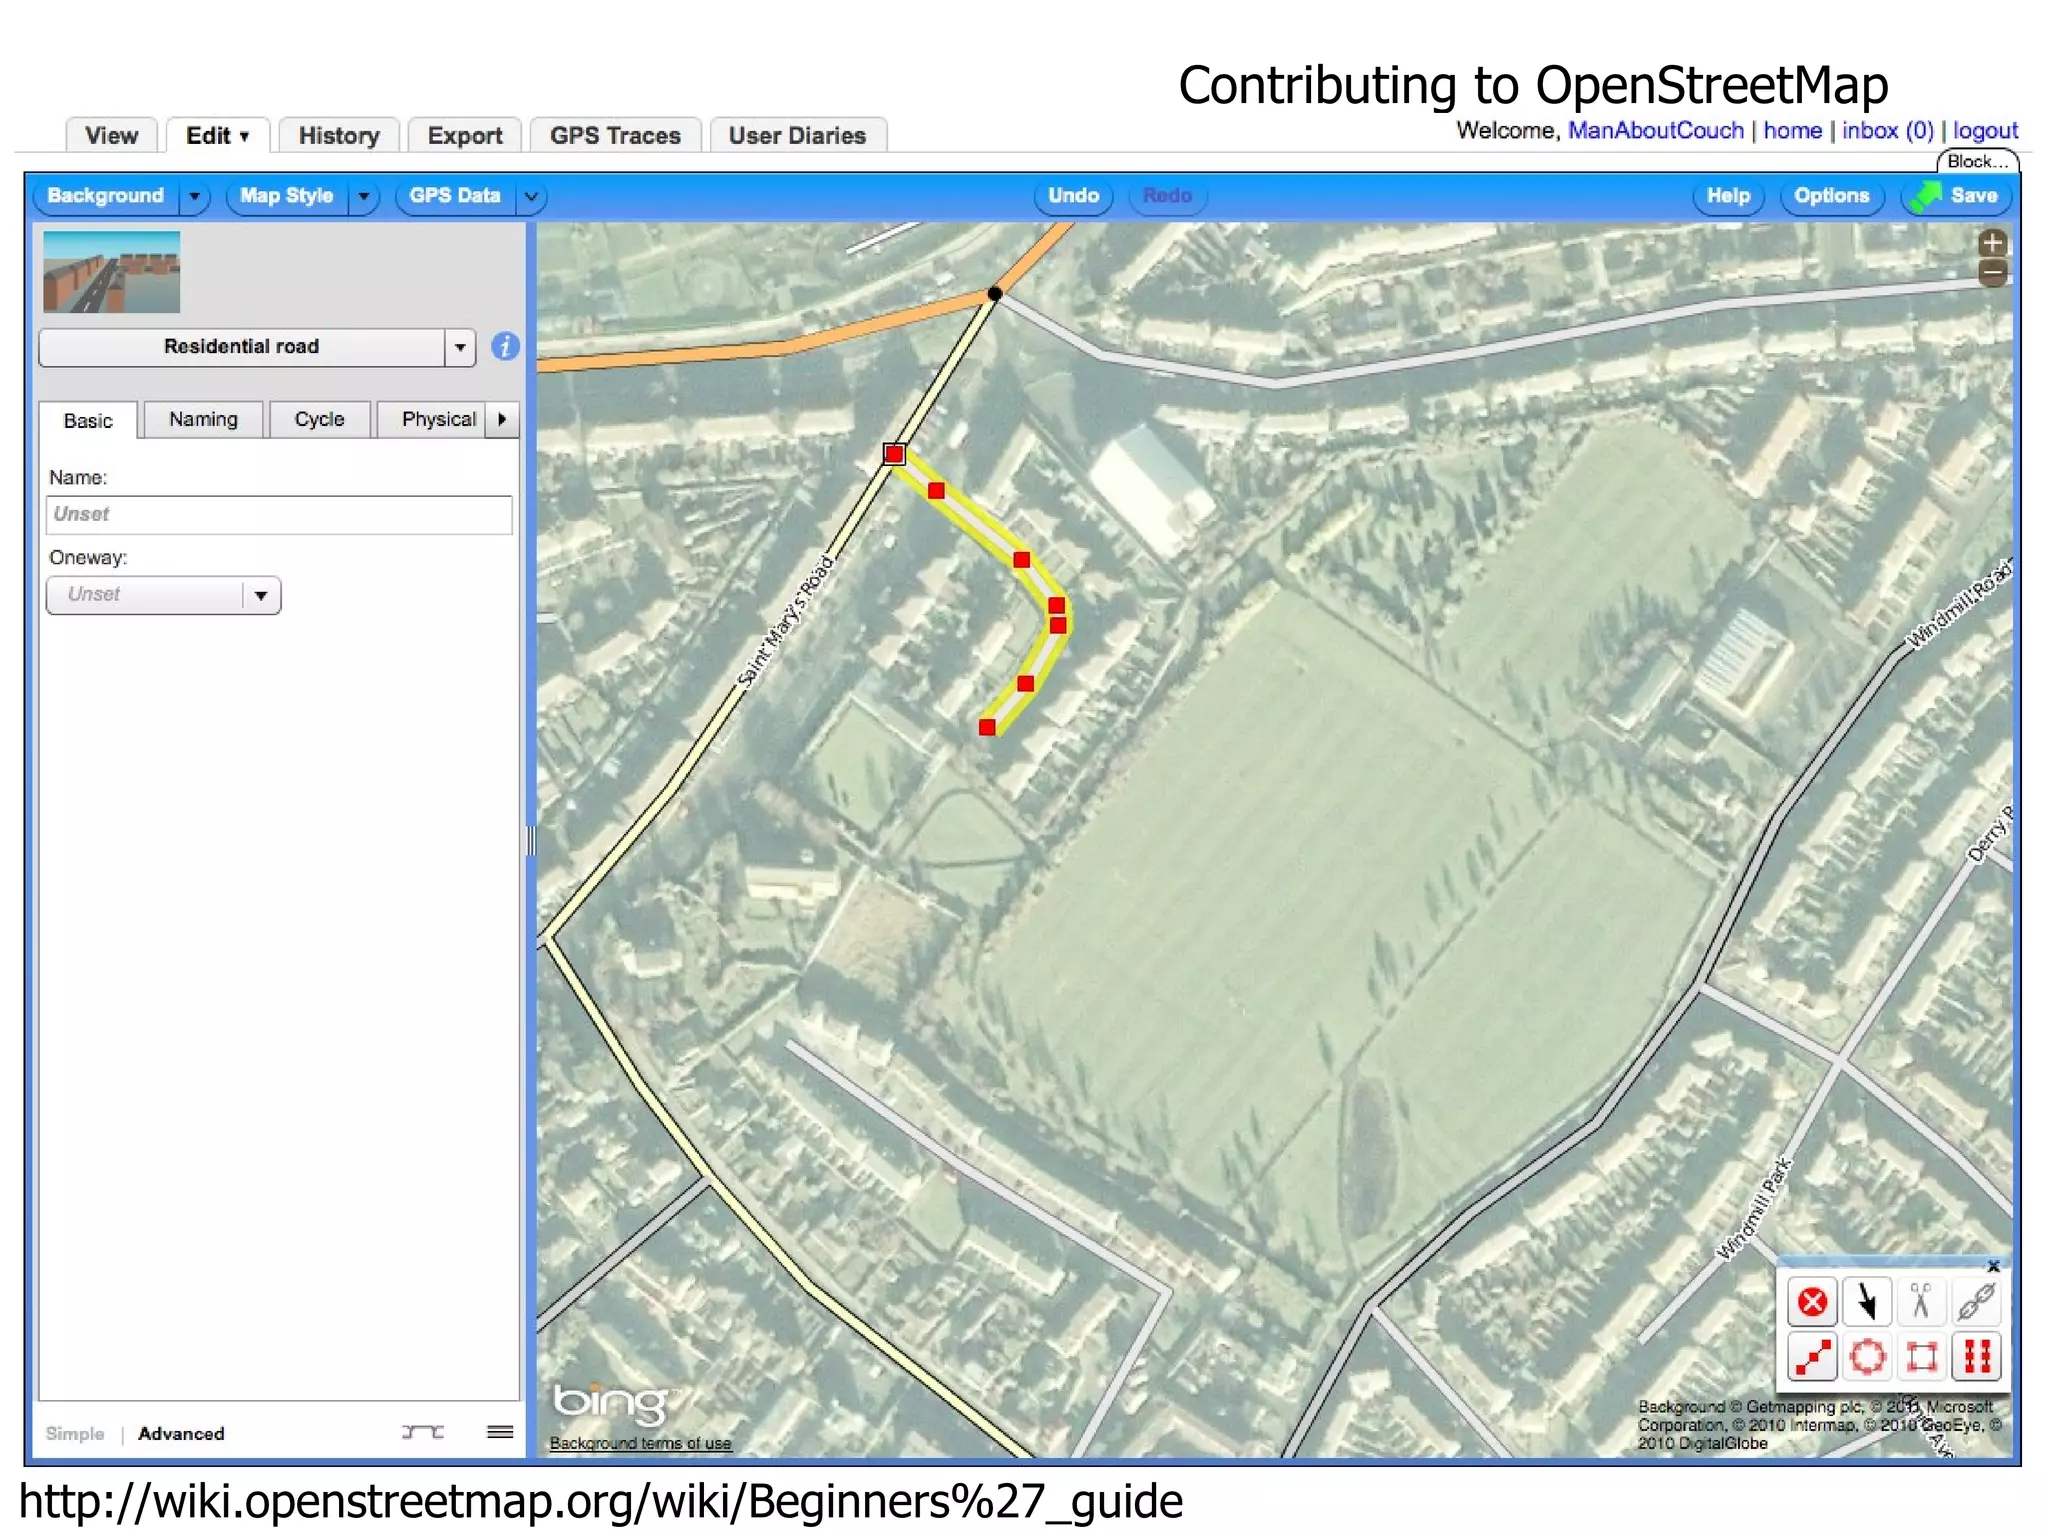Image resolution: width=2048 pixels, height=1535 pixels.
Task: Click the Undo button
Action: [1073, 196]
